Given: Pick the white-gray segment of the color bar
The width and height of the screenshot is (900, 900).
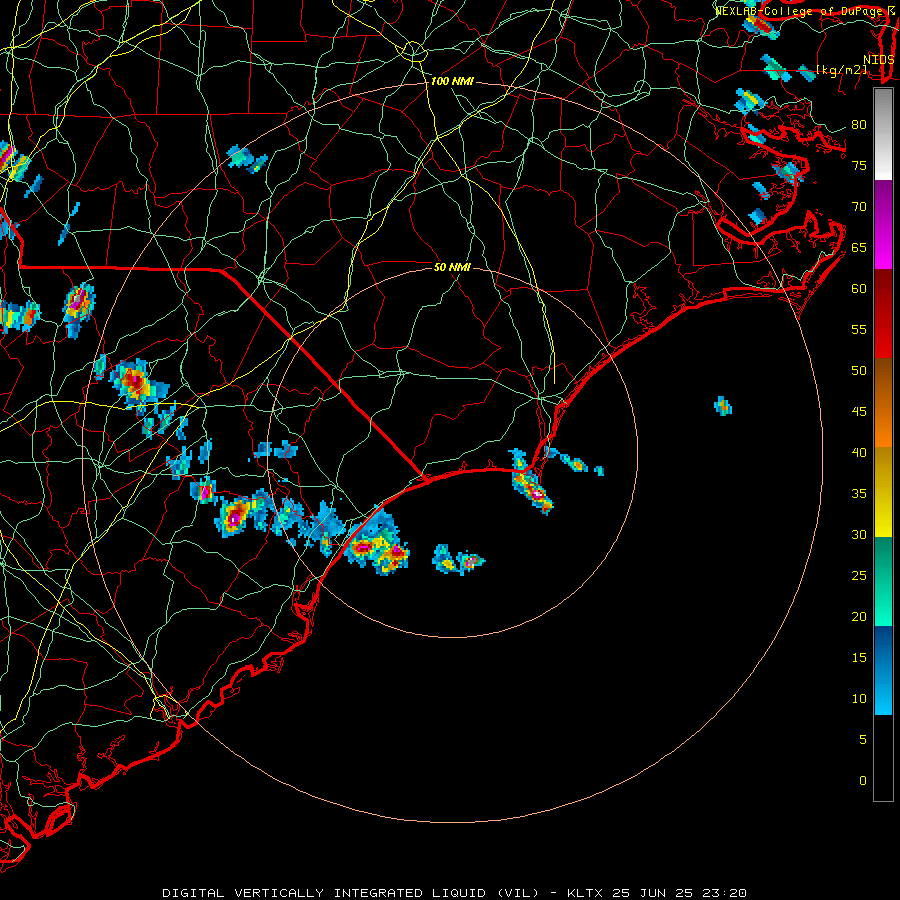Looking at the screenshot, I should tap(883, 134).
